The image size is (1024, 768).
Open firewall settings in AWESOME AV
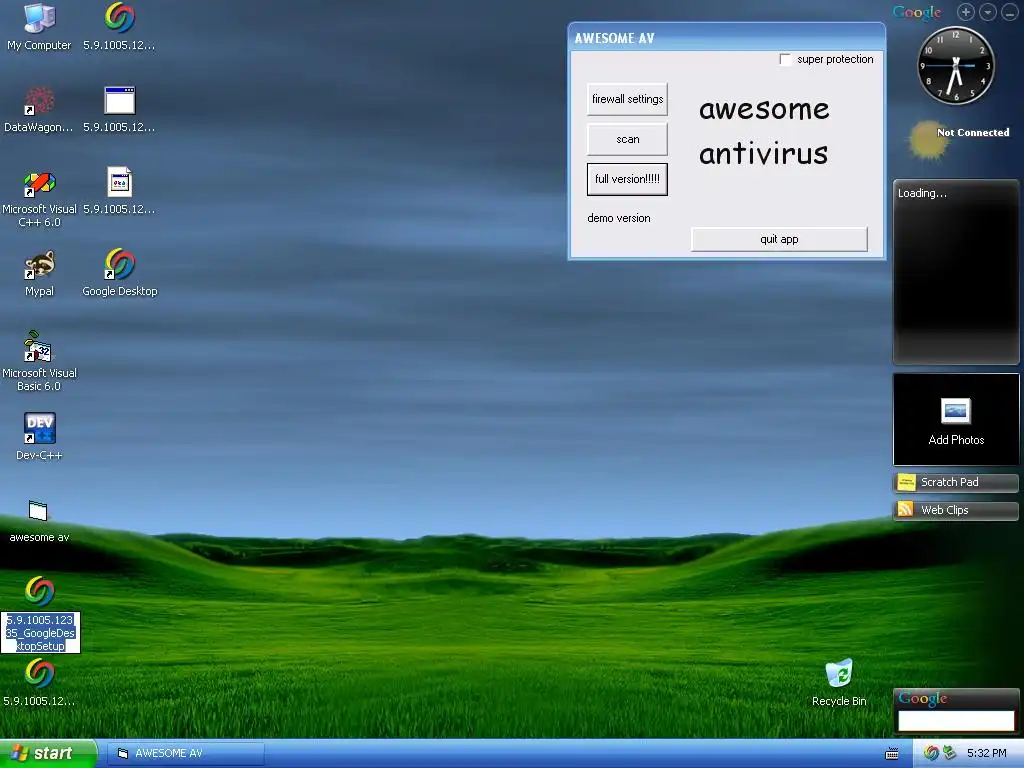[x=627, y=99]
